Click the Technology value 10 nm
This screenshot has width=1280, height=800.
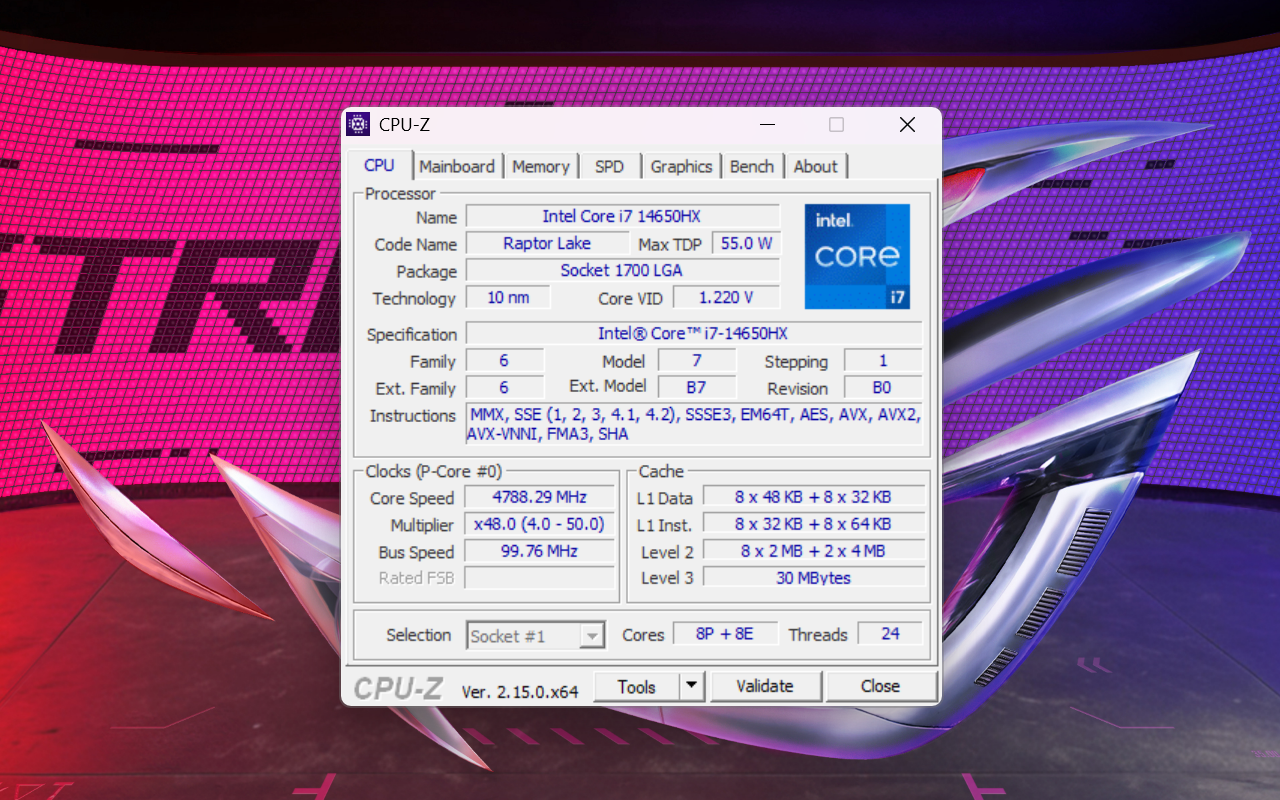pyautogui.click(x=509, y=297)
